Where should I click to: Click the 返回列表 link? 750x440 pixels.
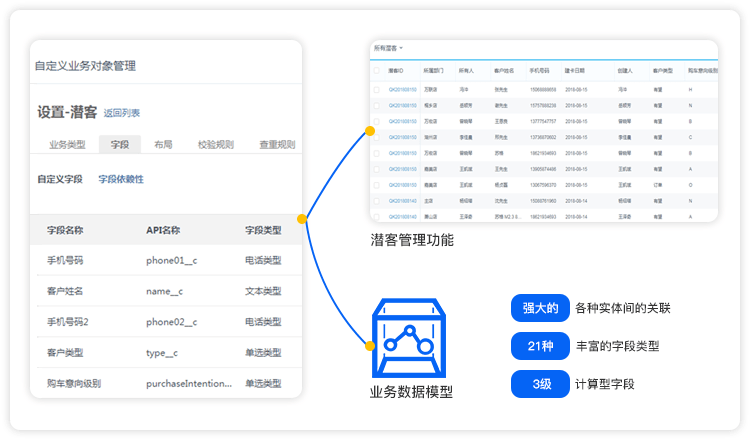click(x=122, y=114)
